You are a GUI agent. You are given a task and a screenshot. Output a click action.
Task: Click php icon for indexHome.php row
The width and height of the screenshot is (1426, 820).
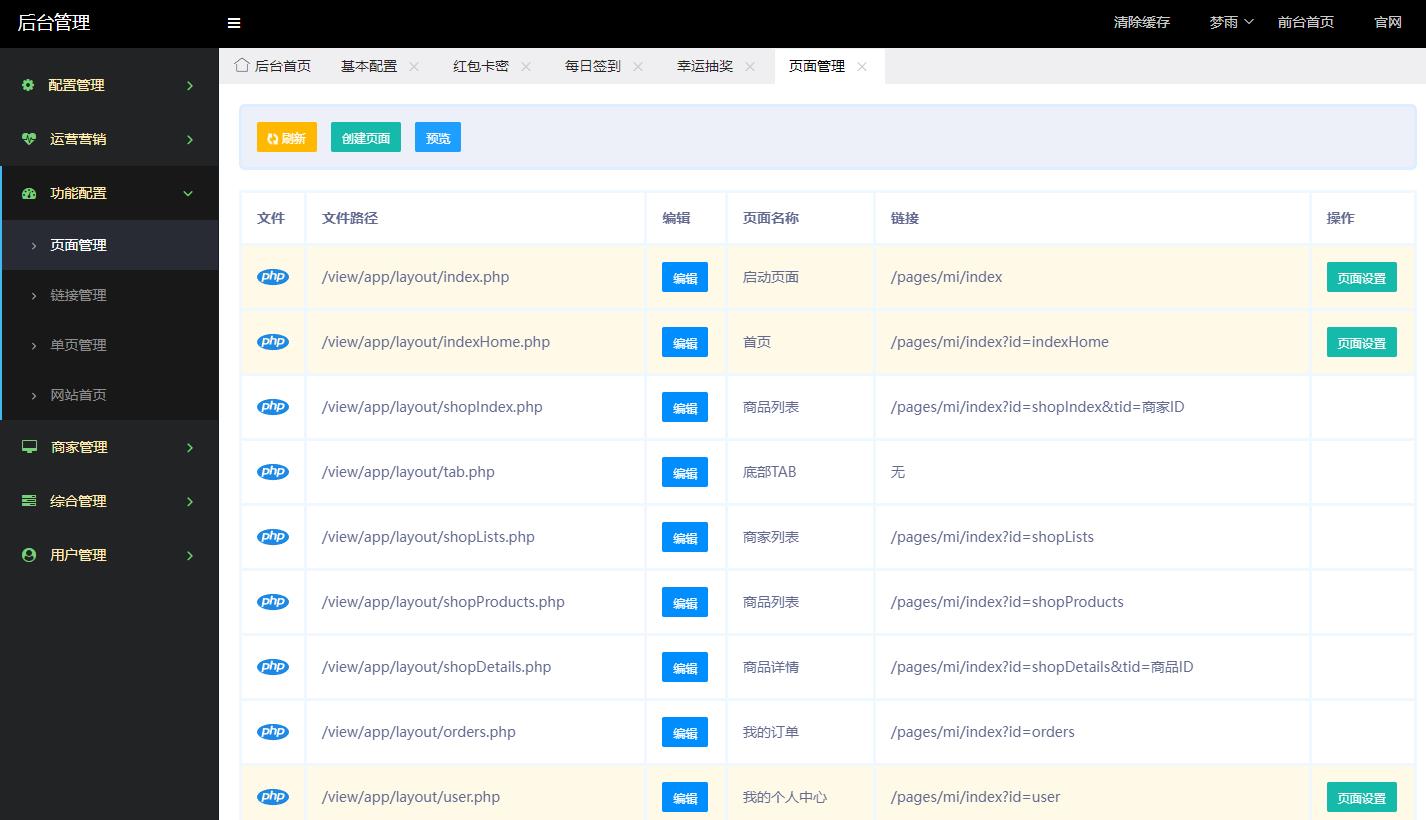[273, 342]
